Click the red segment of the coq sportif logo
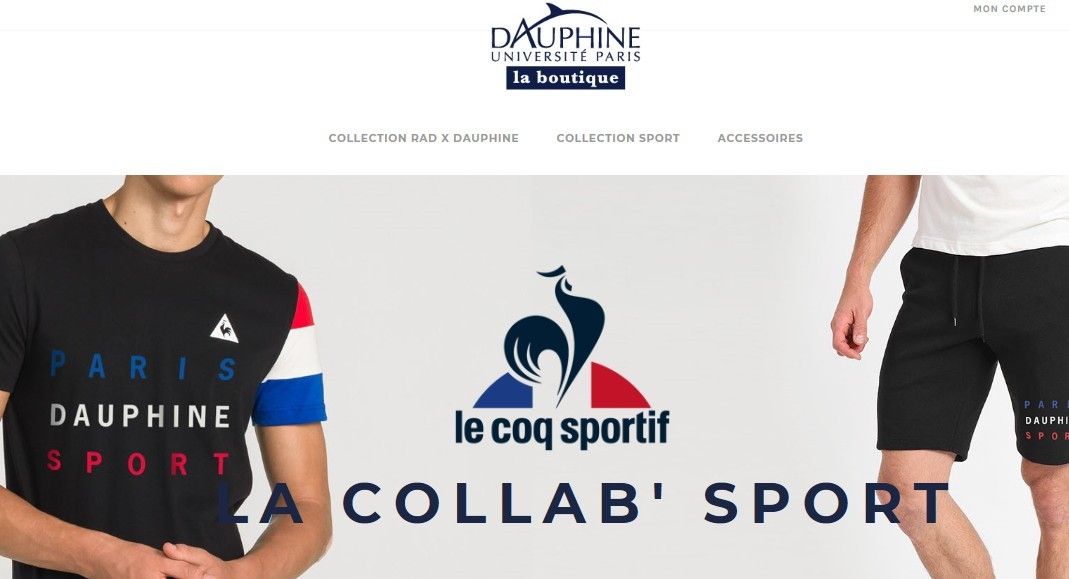Image resolution: width=1069 pixels, height=579 pixels. click(x=617, y=387)
